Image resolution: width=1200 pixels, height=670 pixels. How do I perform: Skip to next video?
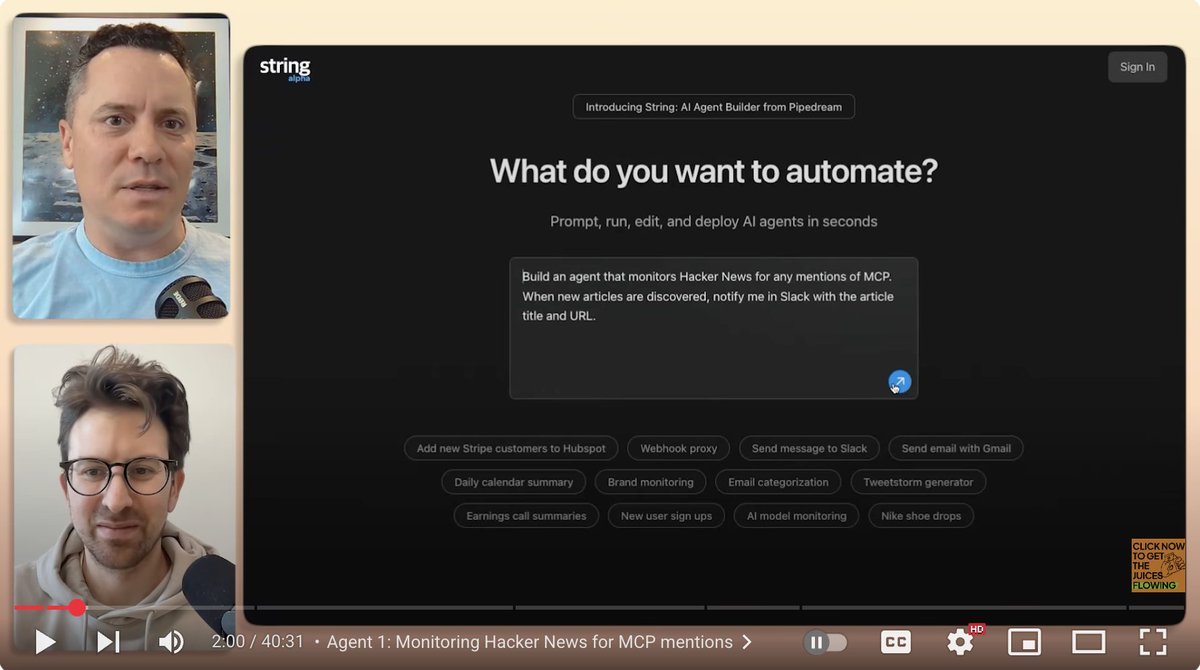point(108,641)
